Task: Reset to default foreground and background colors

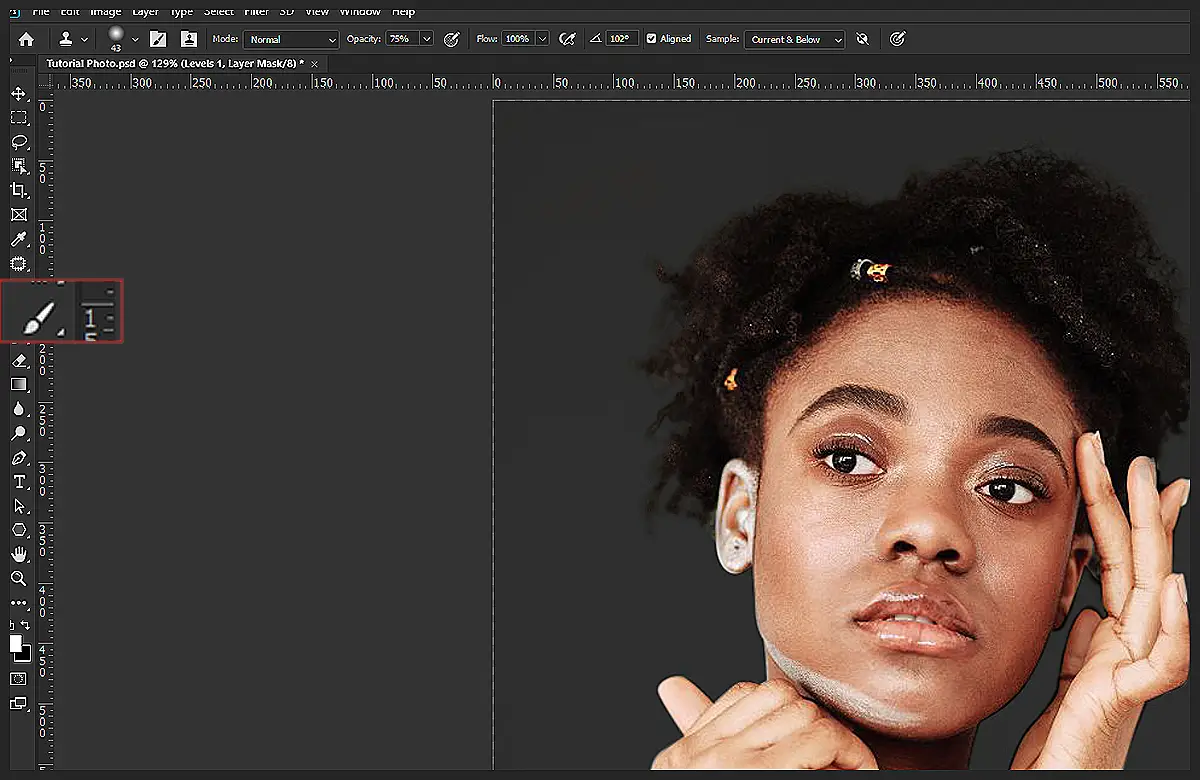Action: (13, 625)
